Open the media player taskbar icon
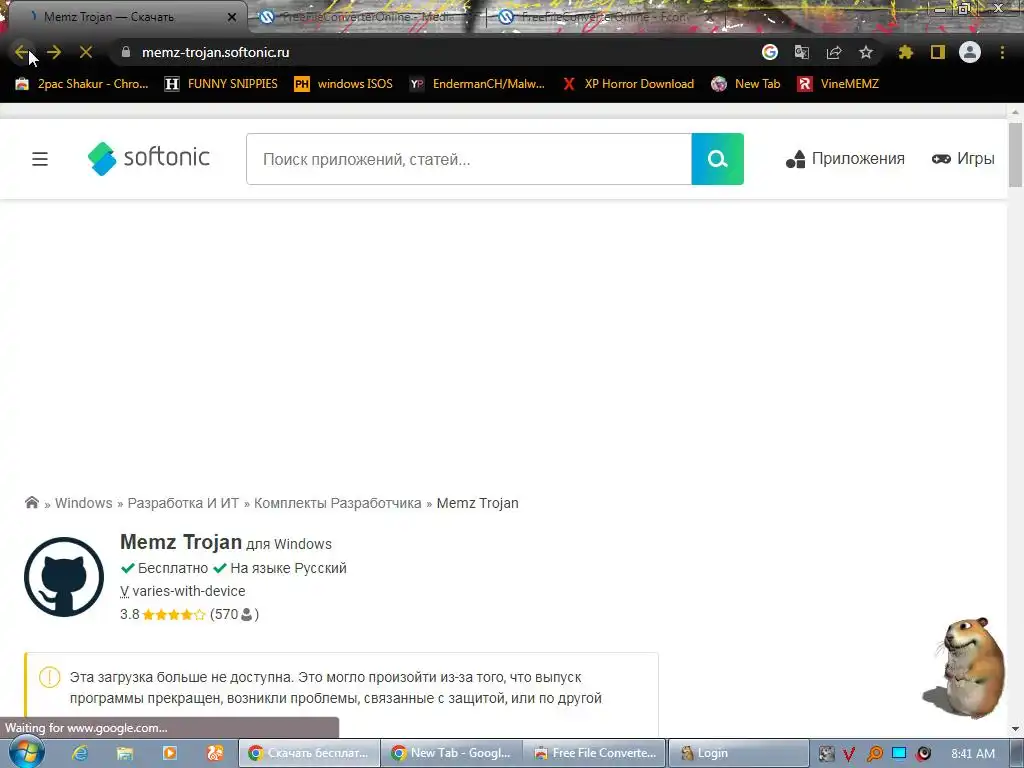This screenshot has height=768, width=1024. point(170,753)
